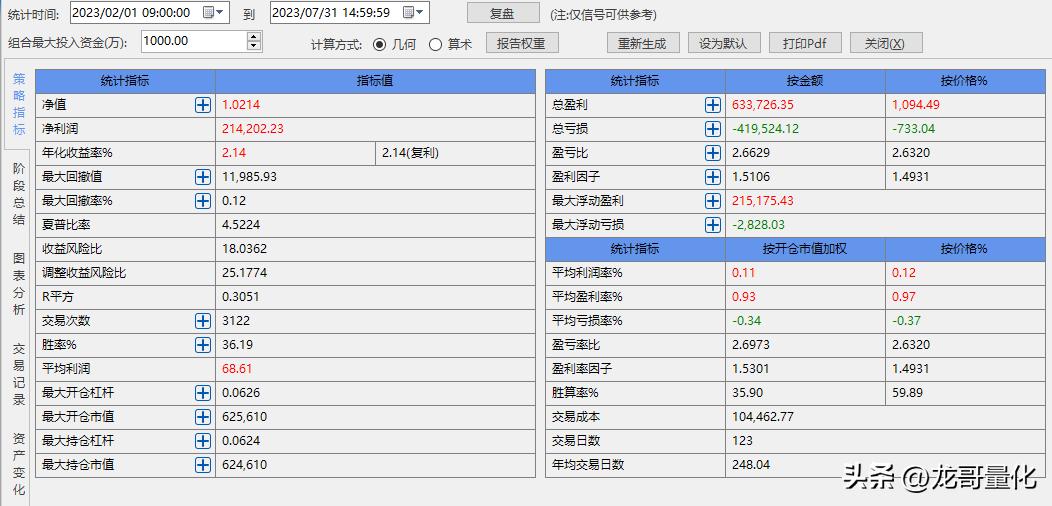Viewport: 1052px width, 506px height.
Task: Click the 最大浮动盈利 value 215,175.43
Action: [763, 201]
